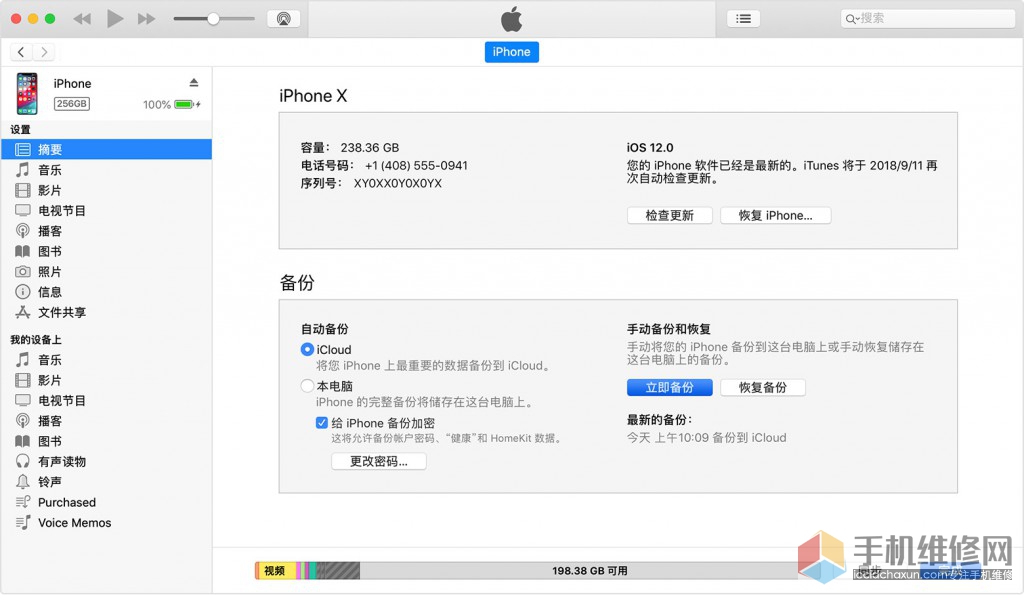Viewport: 1024px width, 595px height.
Task: Open 电视节目 under 设置
Action: 106,210
